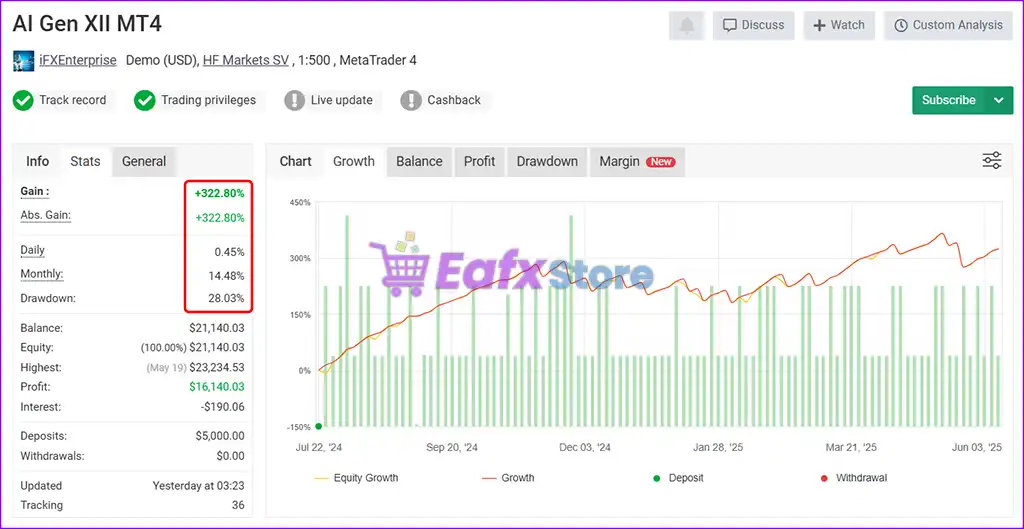Click the Live update warning icon
The width and height of the screenshot is (1024, 529).
tap(295, 101)
